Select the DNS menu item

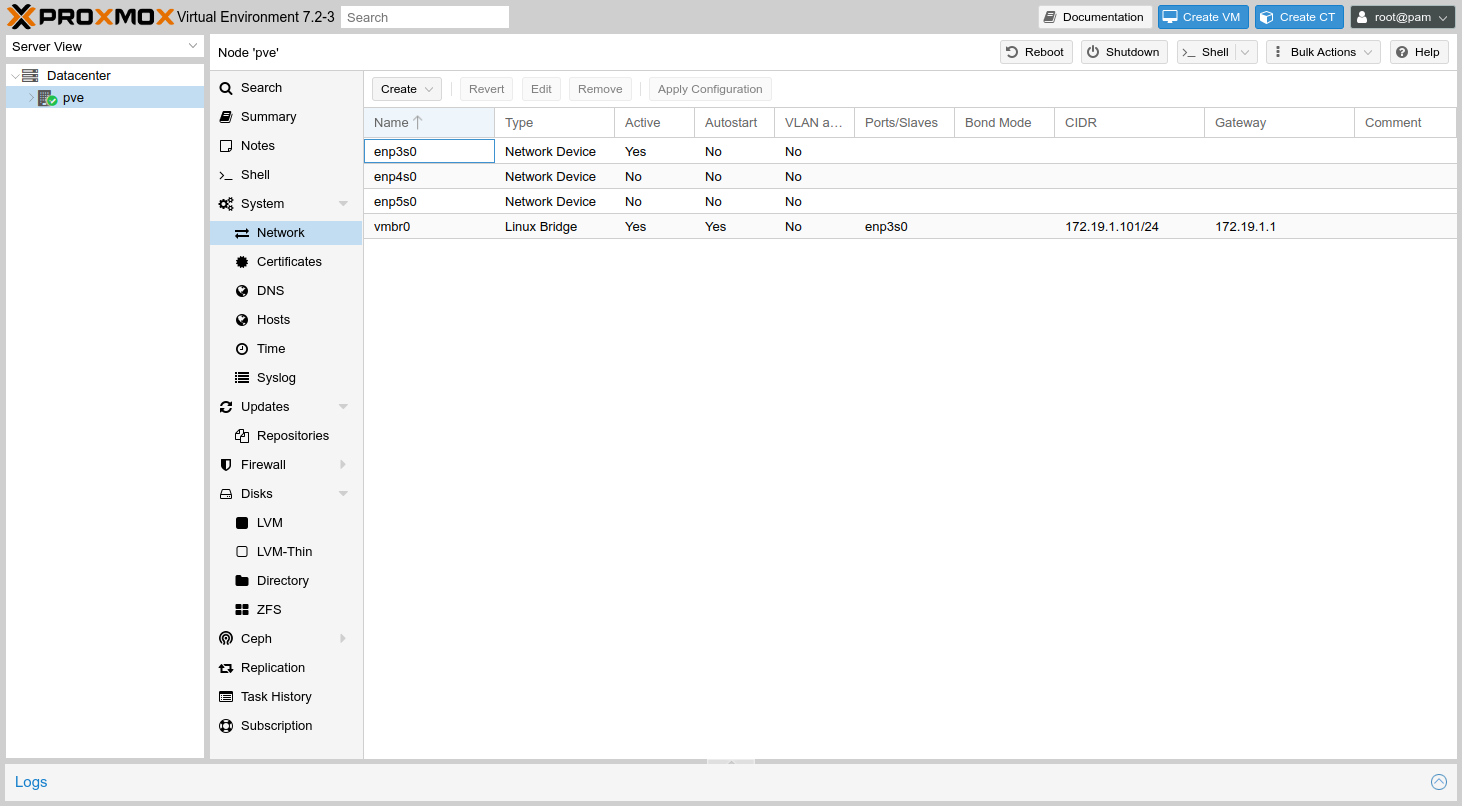tap(270, 291)
